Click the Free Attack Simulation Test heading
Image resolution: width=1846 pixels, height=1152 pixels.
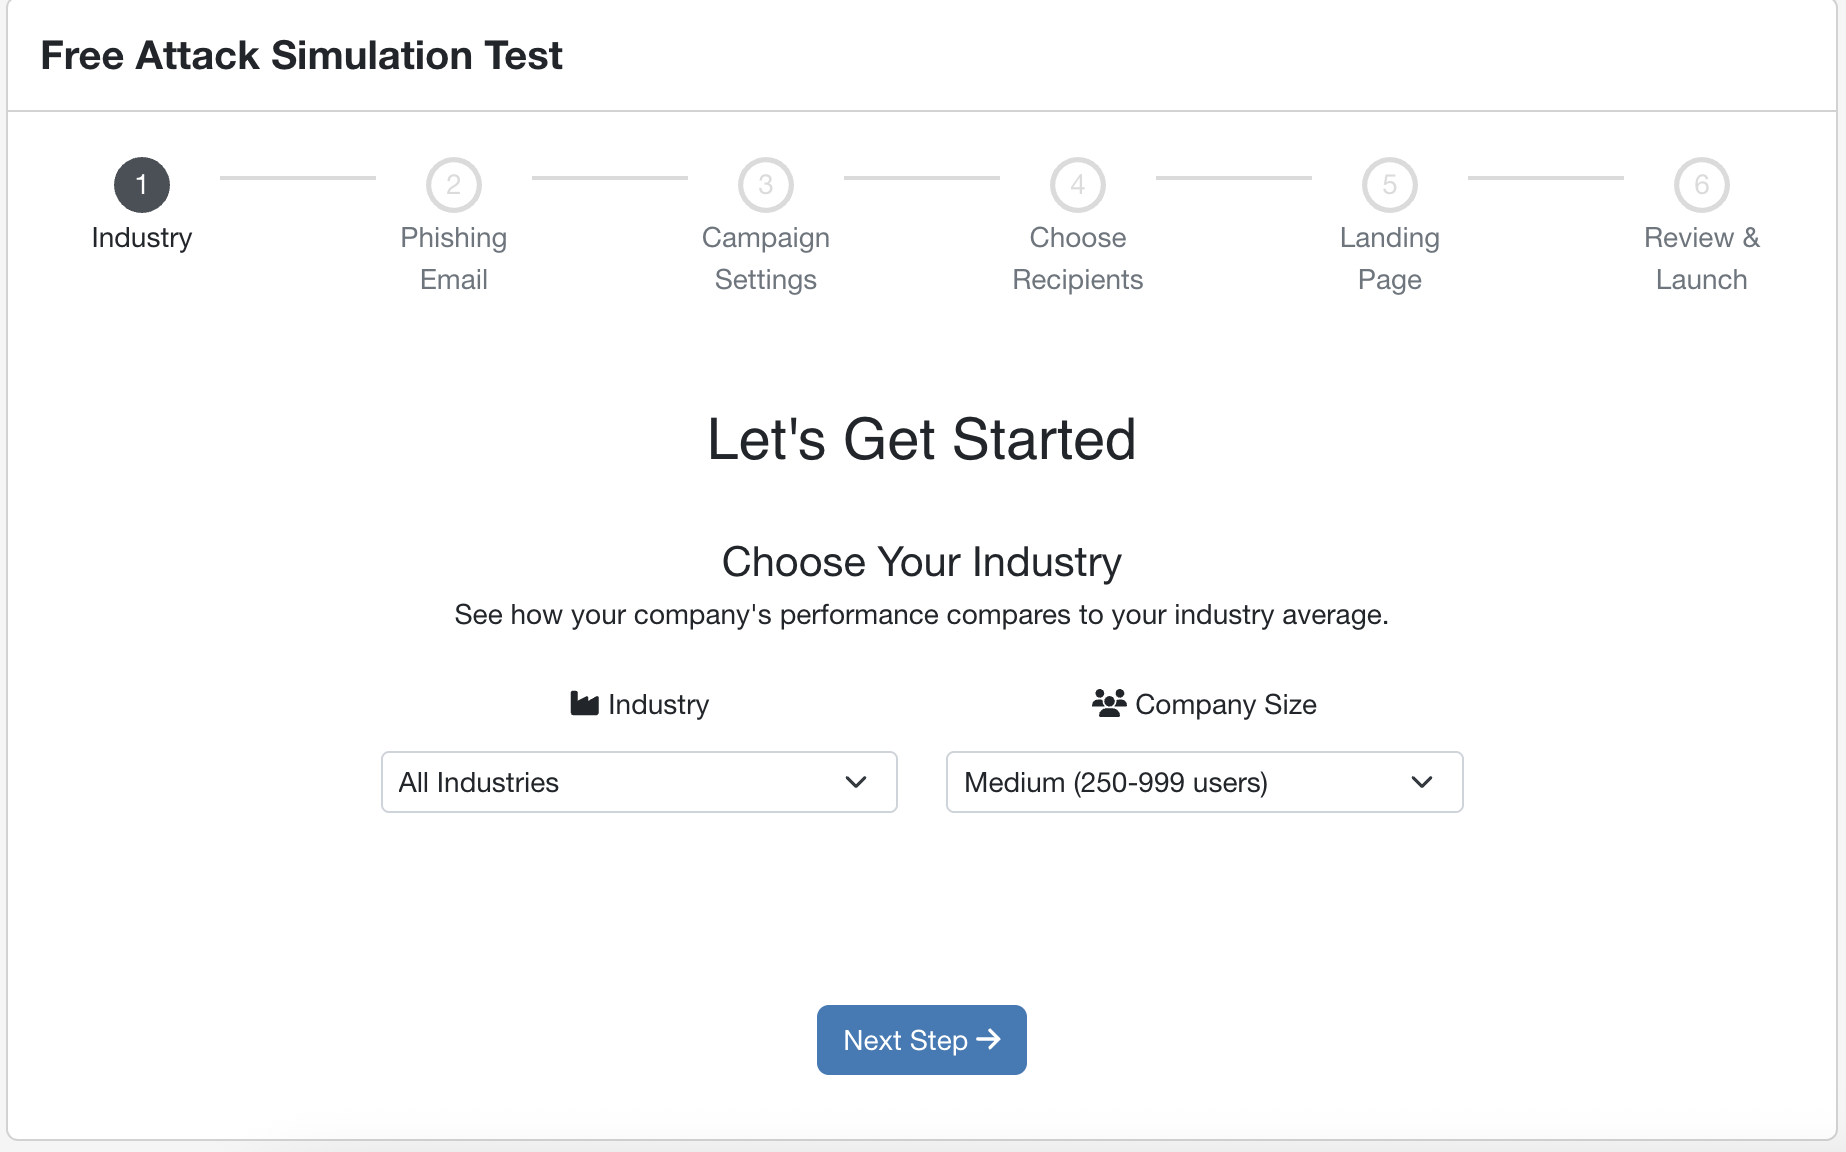[301, 55]
